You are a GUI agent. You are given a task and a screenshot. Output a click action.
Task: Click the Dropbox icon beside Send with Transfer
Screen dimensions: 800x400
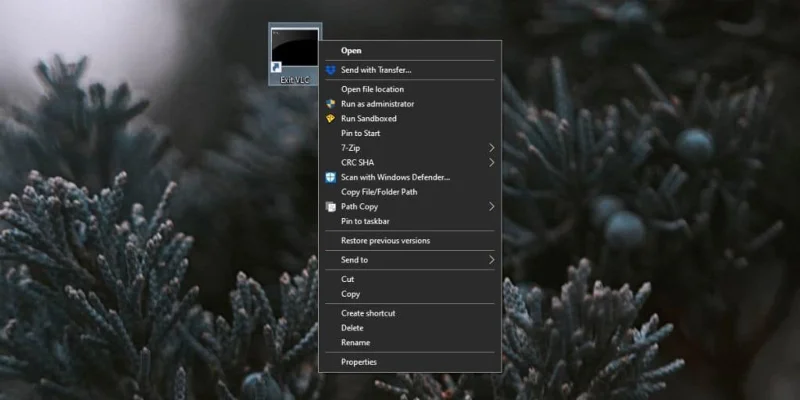[x=331, y=70]
